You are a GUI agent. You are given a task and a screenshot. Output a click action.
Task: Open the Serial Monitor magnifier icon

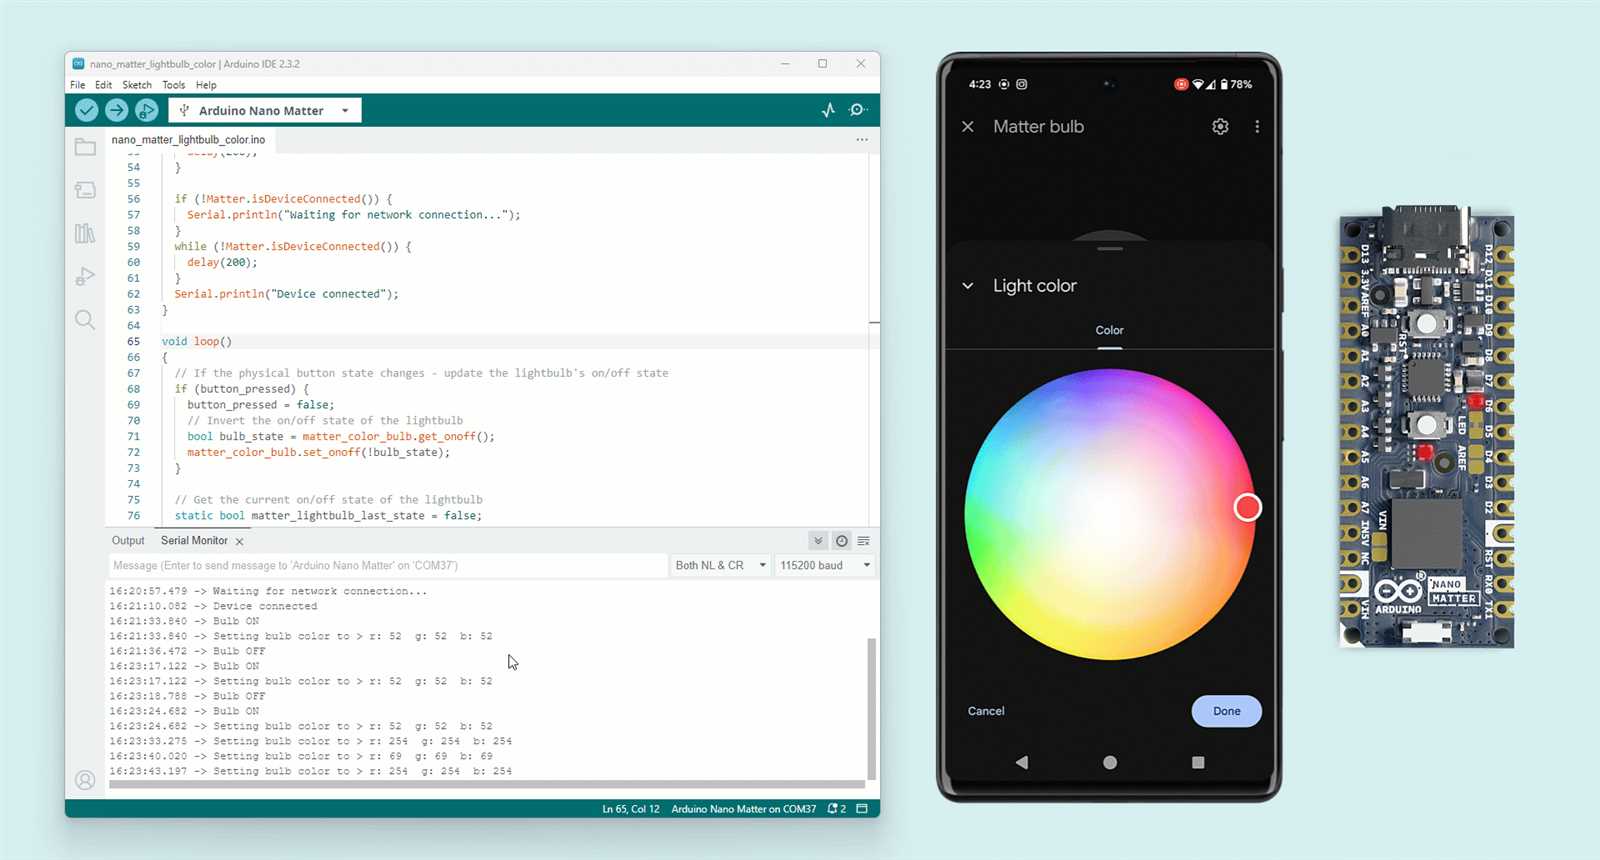pos(858,110)
